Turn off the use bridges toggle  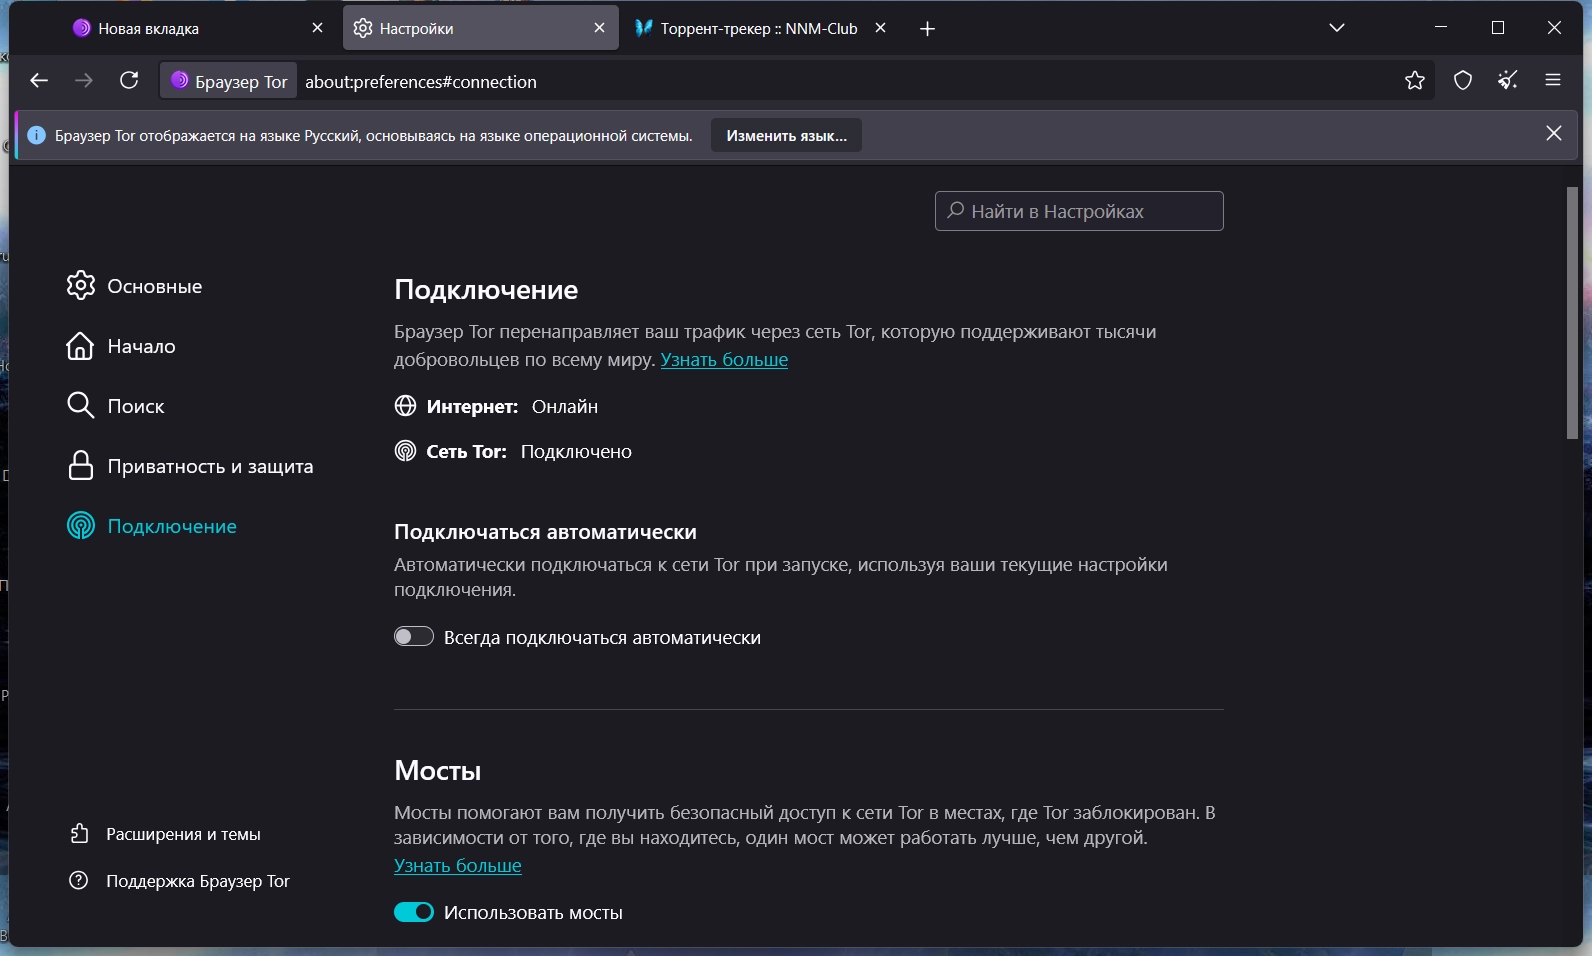pyautogui.click(x=413, y=912)
